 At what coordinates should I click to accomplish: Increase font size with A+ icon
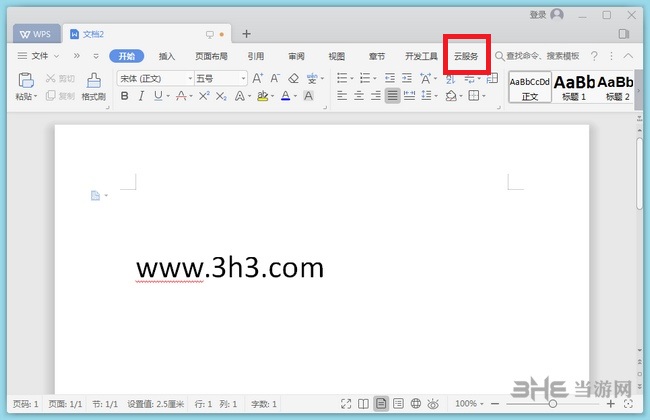coord(257,78)
